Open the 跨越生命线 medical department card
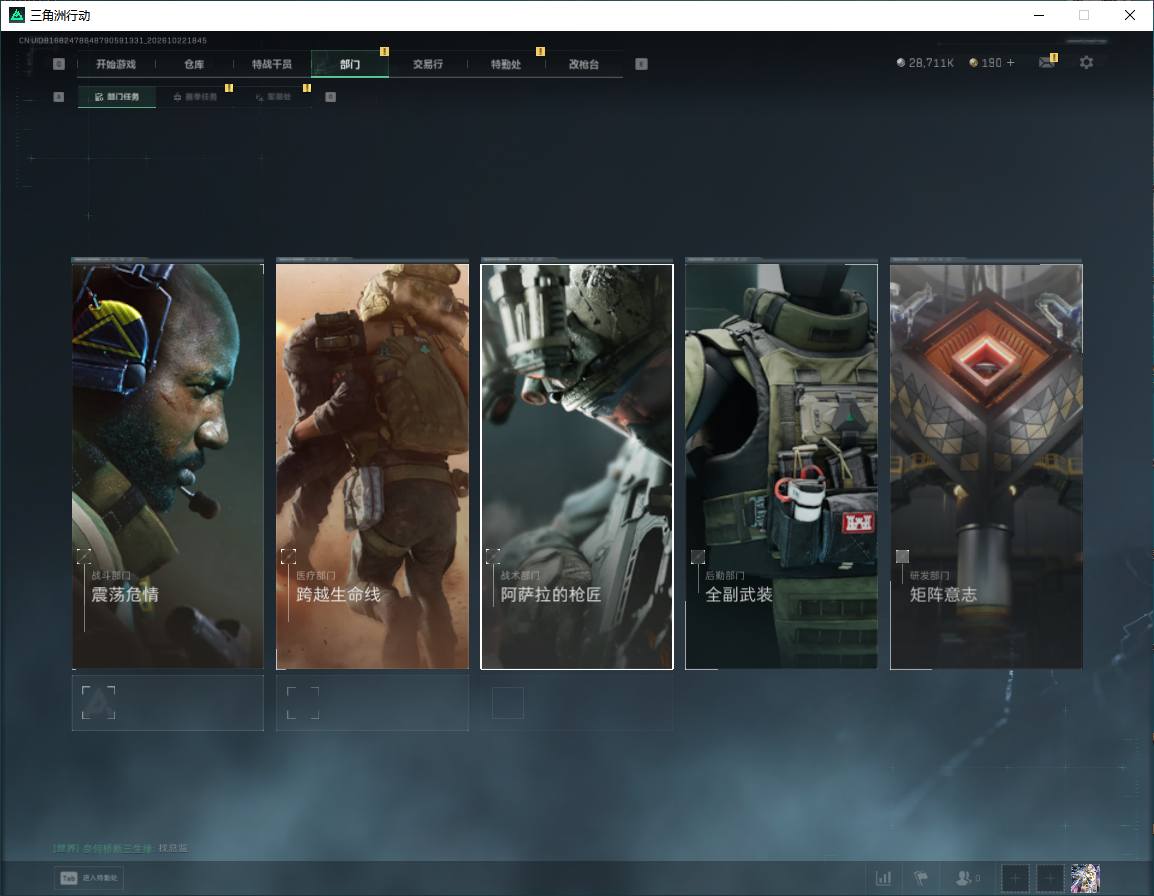This screenshot has width=1154, height=896. click(x=372, y=465)
